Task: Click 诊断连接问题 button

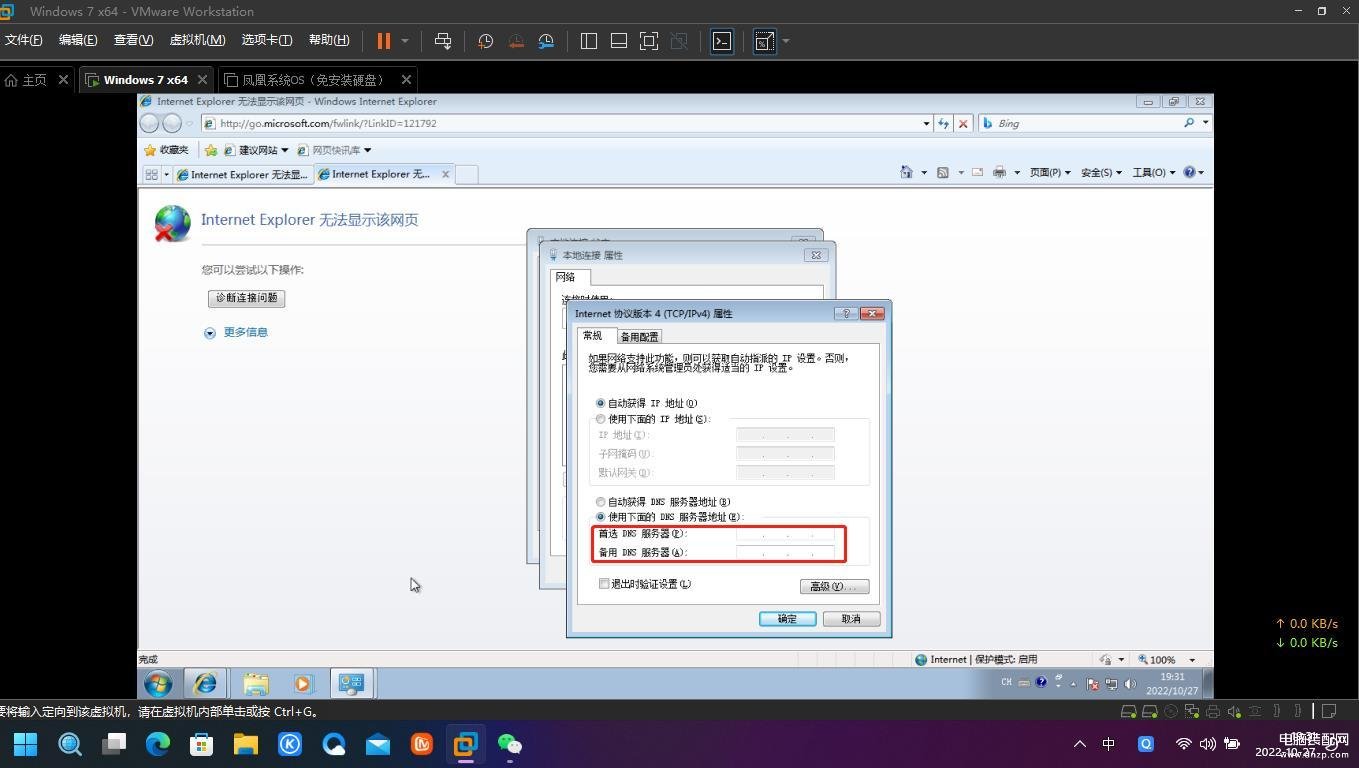Action: pos(247,298)
